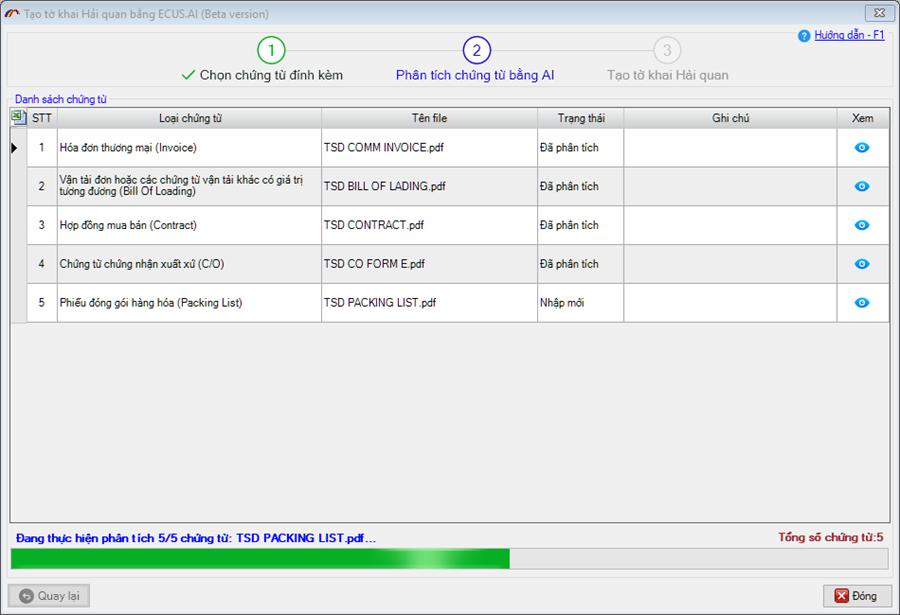Open the Hướng dẫn - F1 help link
Image resolution: width=900 pixels, height=615 pixels.
[849, 35]
